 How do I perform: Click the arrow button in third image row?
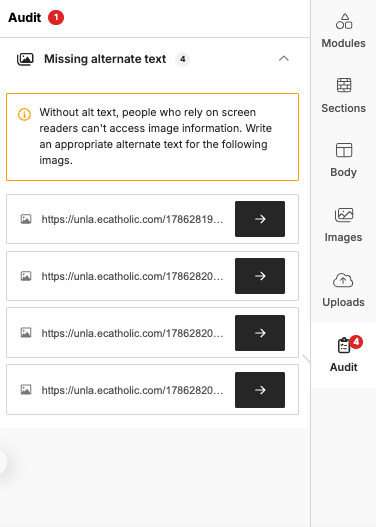tap(260, 333)
